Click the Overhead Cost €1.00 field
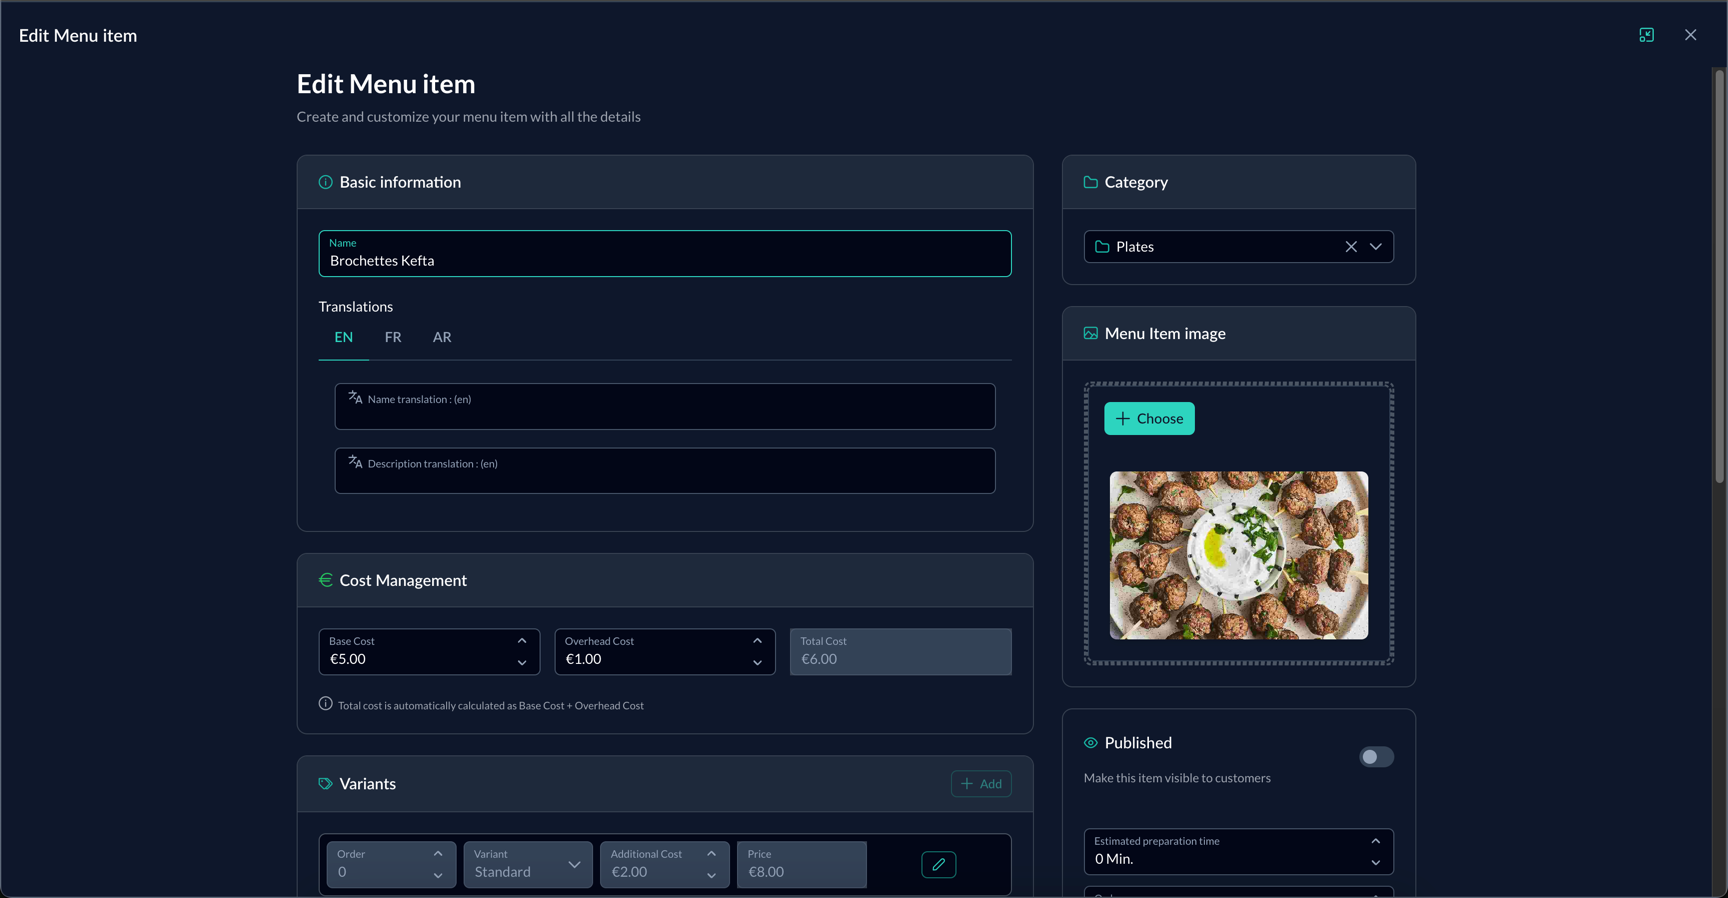Image resolution: width=1728 pixels, height=898 pixels. click(665, 652)
